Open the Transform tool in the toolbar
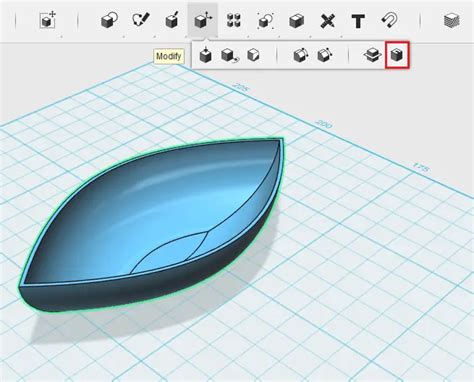Screen dimensions: 474x382 tap(47, 21)
